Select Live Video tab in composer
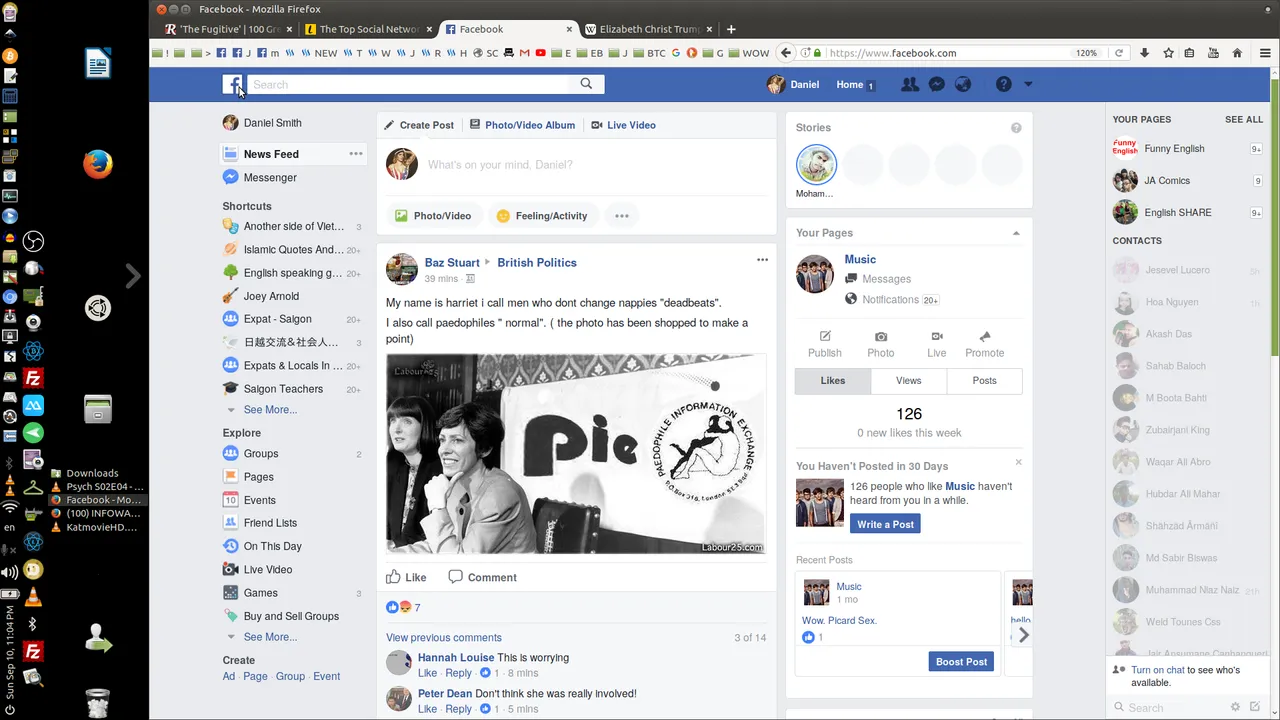Viewport: 1280px width, 720px height. (623, 125)
